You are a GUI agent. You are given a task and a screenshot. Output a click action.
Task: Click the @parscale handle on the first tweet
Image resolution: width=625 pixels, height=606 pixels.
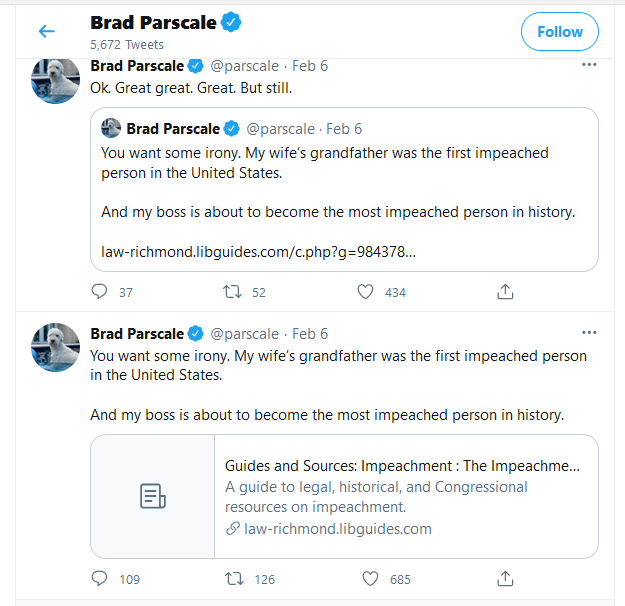pyautogui.click(x=243, y=66)
